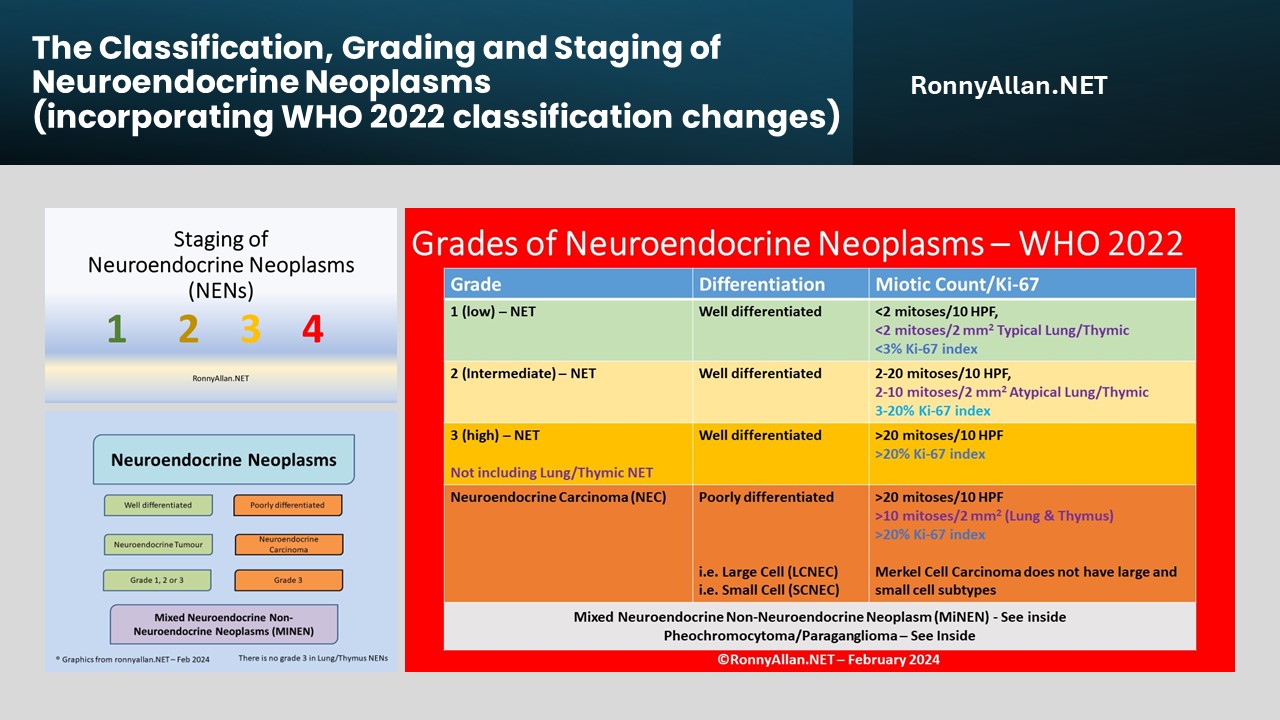Expand the 'Pheochromocytoma/Paraganglioma – See Inside' row

click(x=819, y=635)
